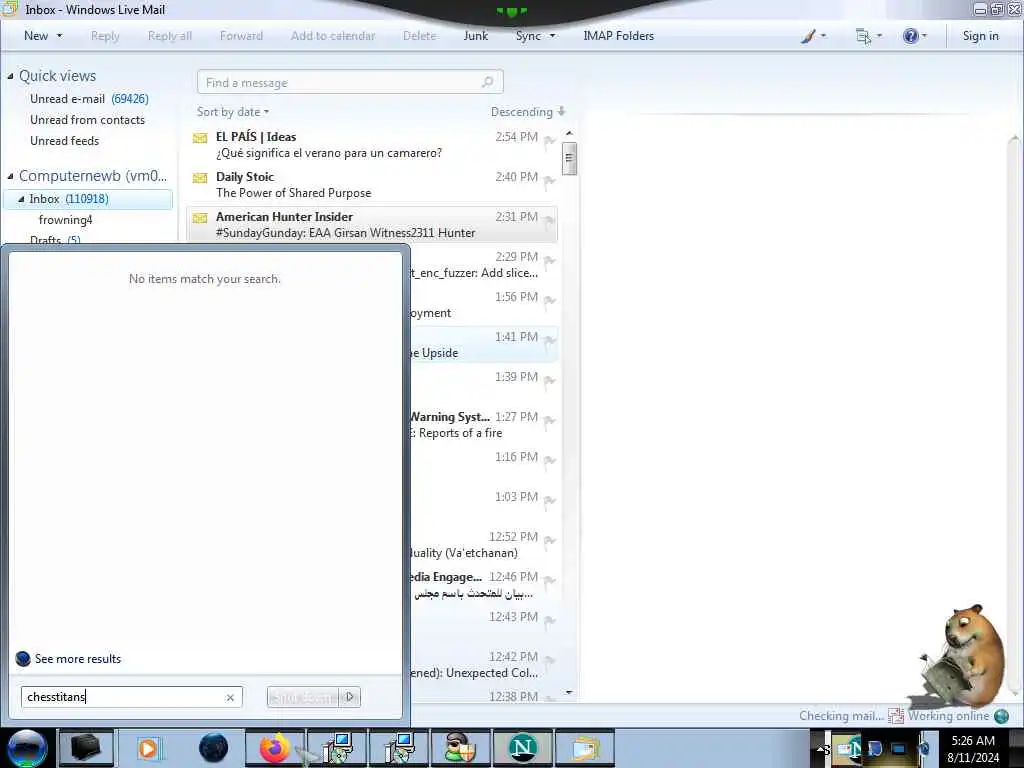Open the colorizer paintbrush icon
This screenshot has height=768, width=1024.
click(808, 36)
